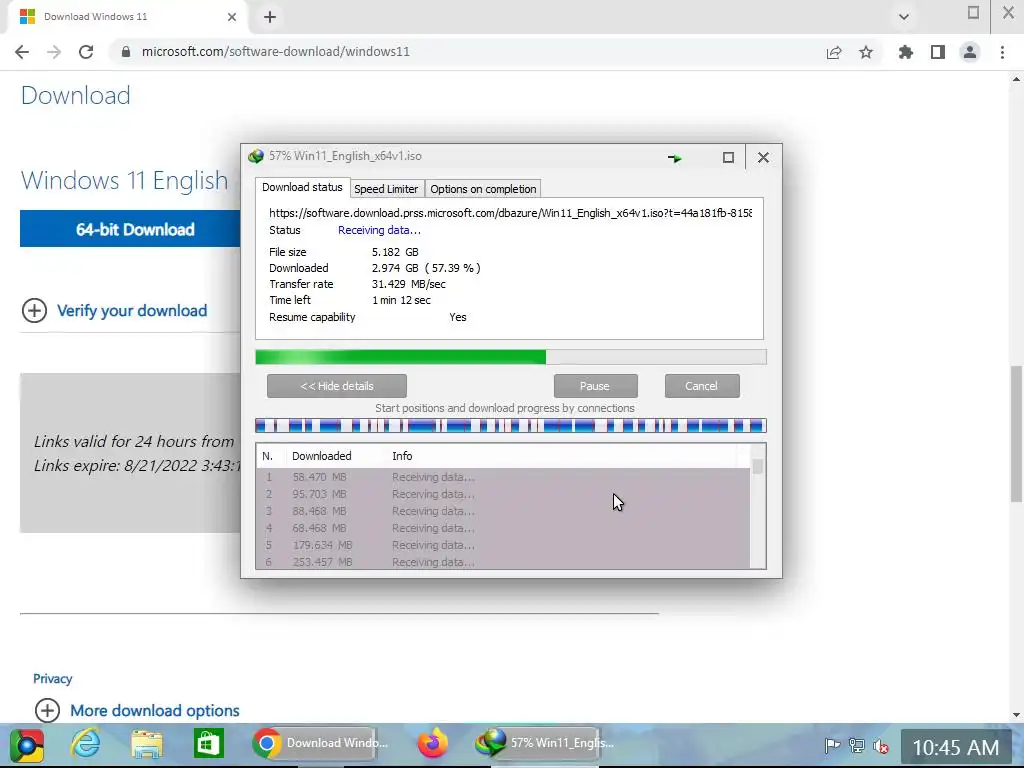Go forward in Chrome
Screen dimensions: 1024x768
pos(54,52)
